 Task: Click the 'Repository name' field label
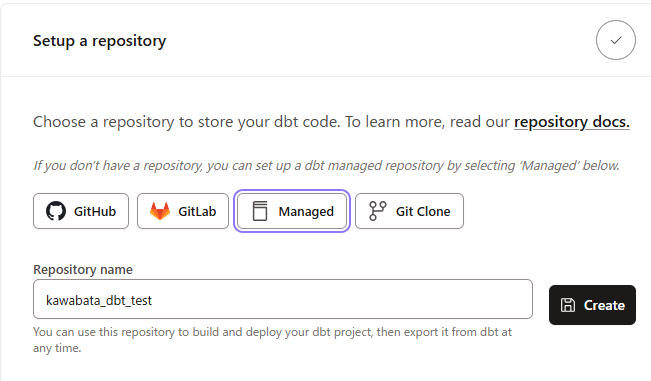click(x=83, y=269)
